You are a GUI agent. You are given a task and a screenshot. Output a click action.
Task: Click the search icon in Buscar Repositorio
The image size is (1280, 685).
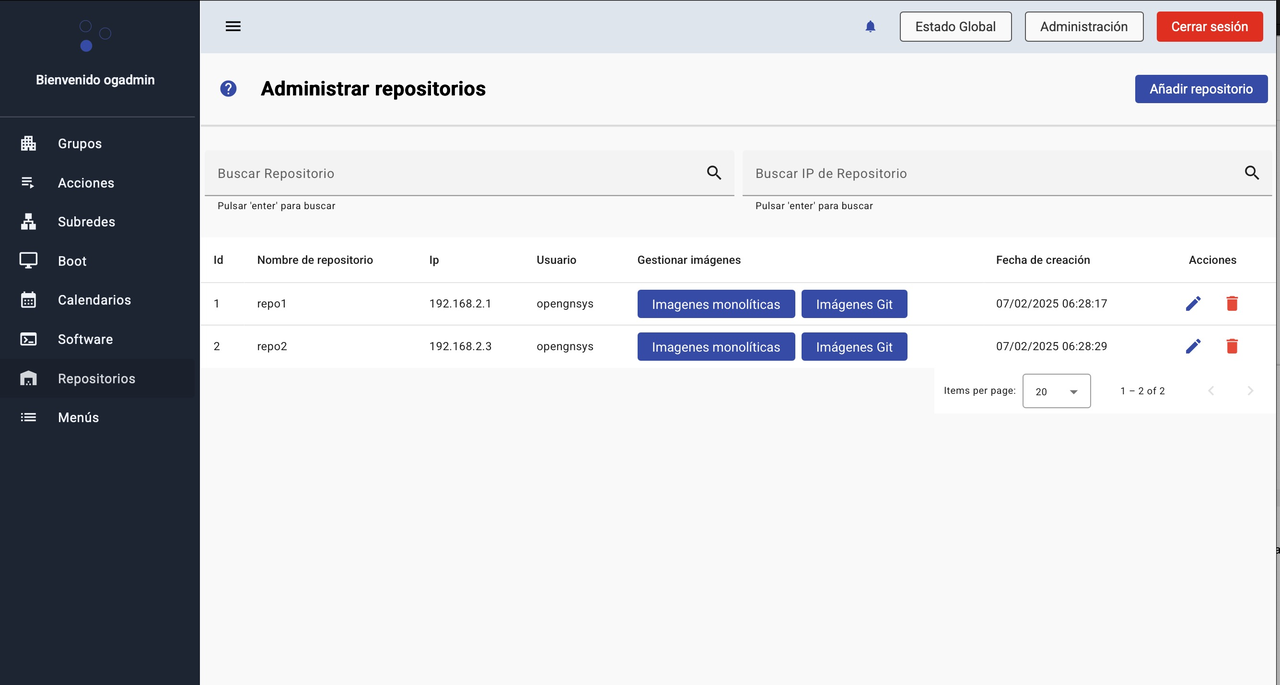click(x=714, y=173)
